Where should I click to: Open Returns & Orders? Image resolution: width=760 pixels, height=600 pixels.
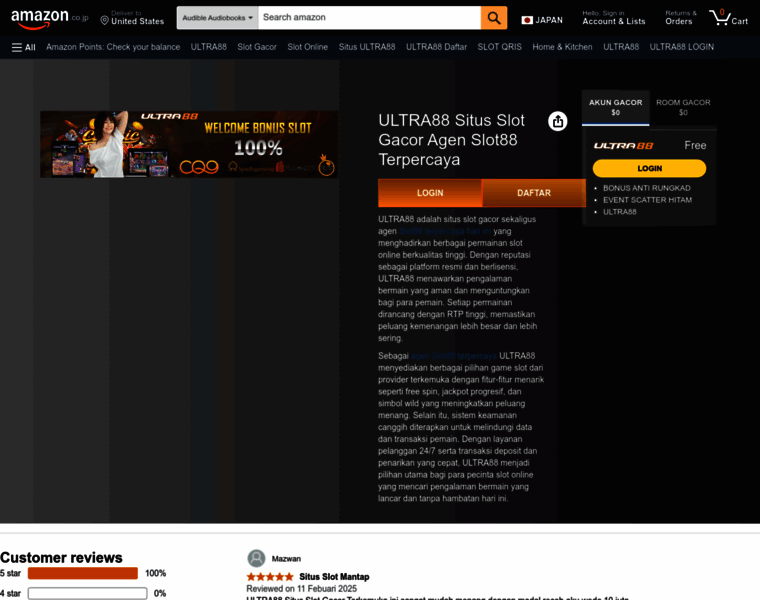[x=681, y=18]
